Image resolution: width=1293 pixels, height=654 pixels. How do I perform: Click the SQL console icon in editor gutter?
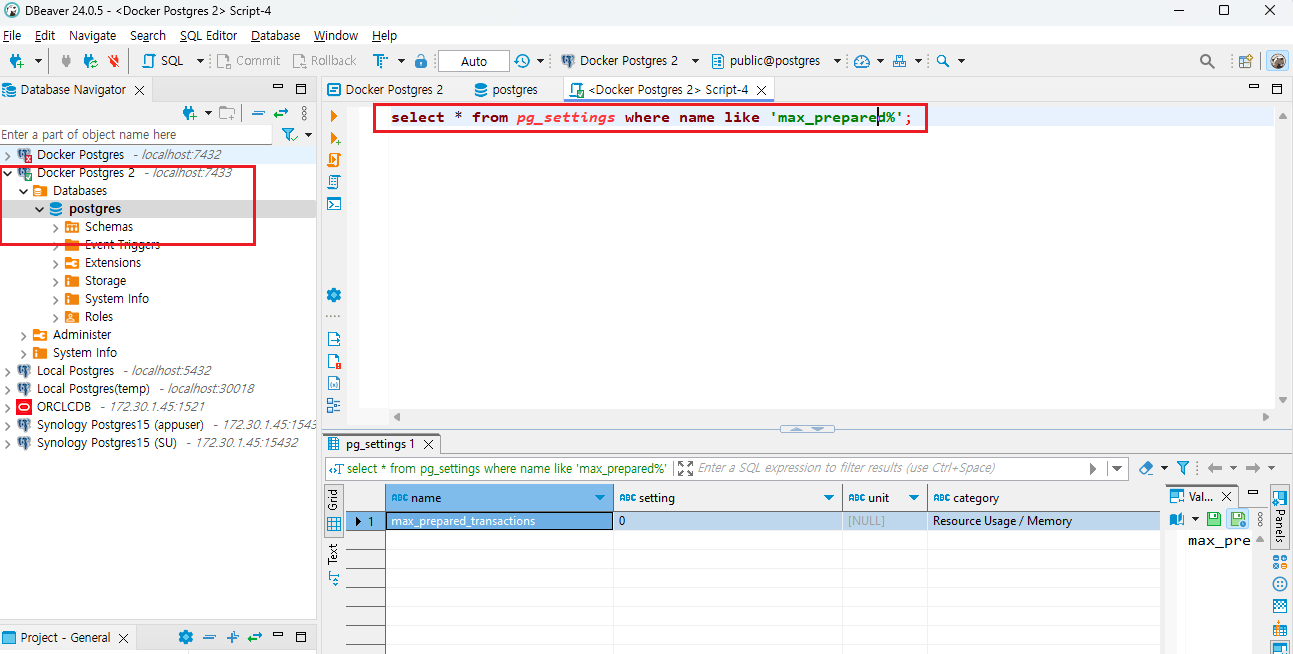[334, 204]
